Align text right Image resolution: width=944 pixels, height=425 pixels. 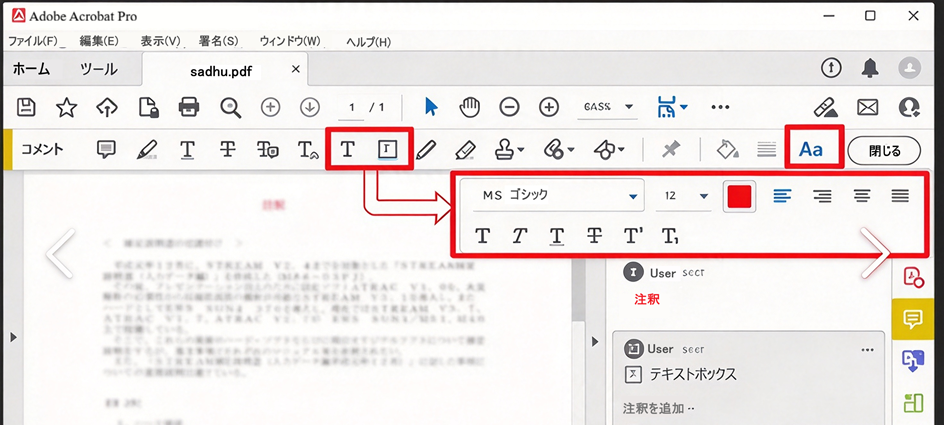pos(822,196)
